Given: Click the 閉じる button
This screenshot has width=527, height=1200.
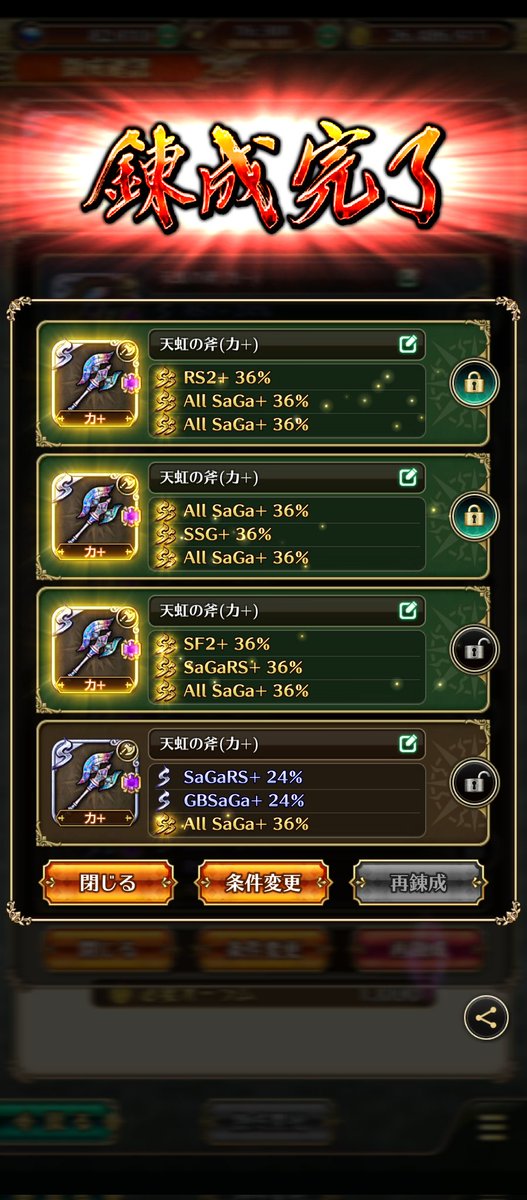Looking at the screenshot, I should tap(108, 883).
